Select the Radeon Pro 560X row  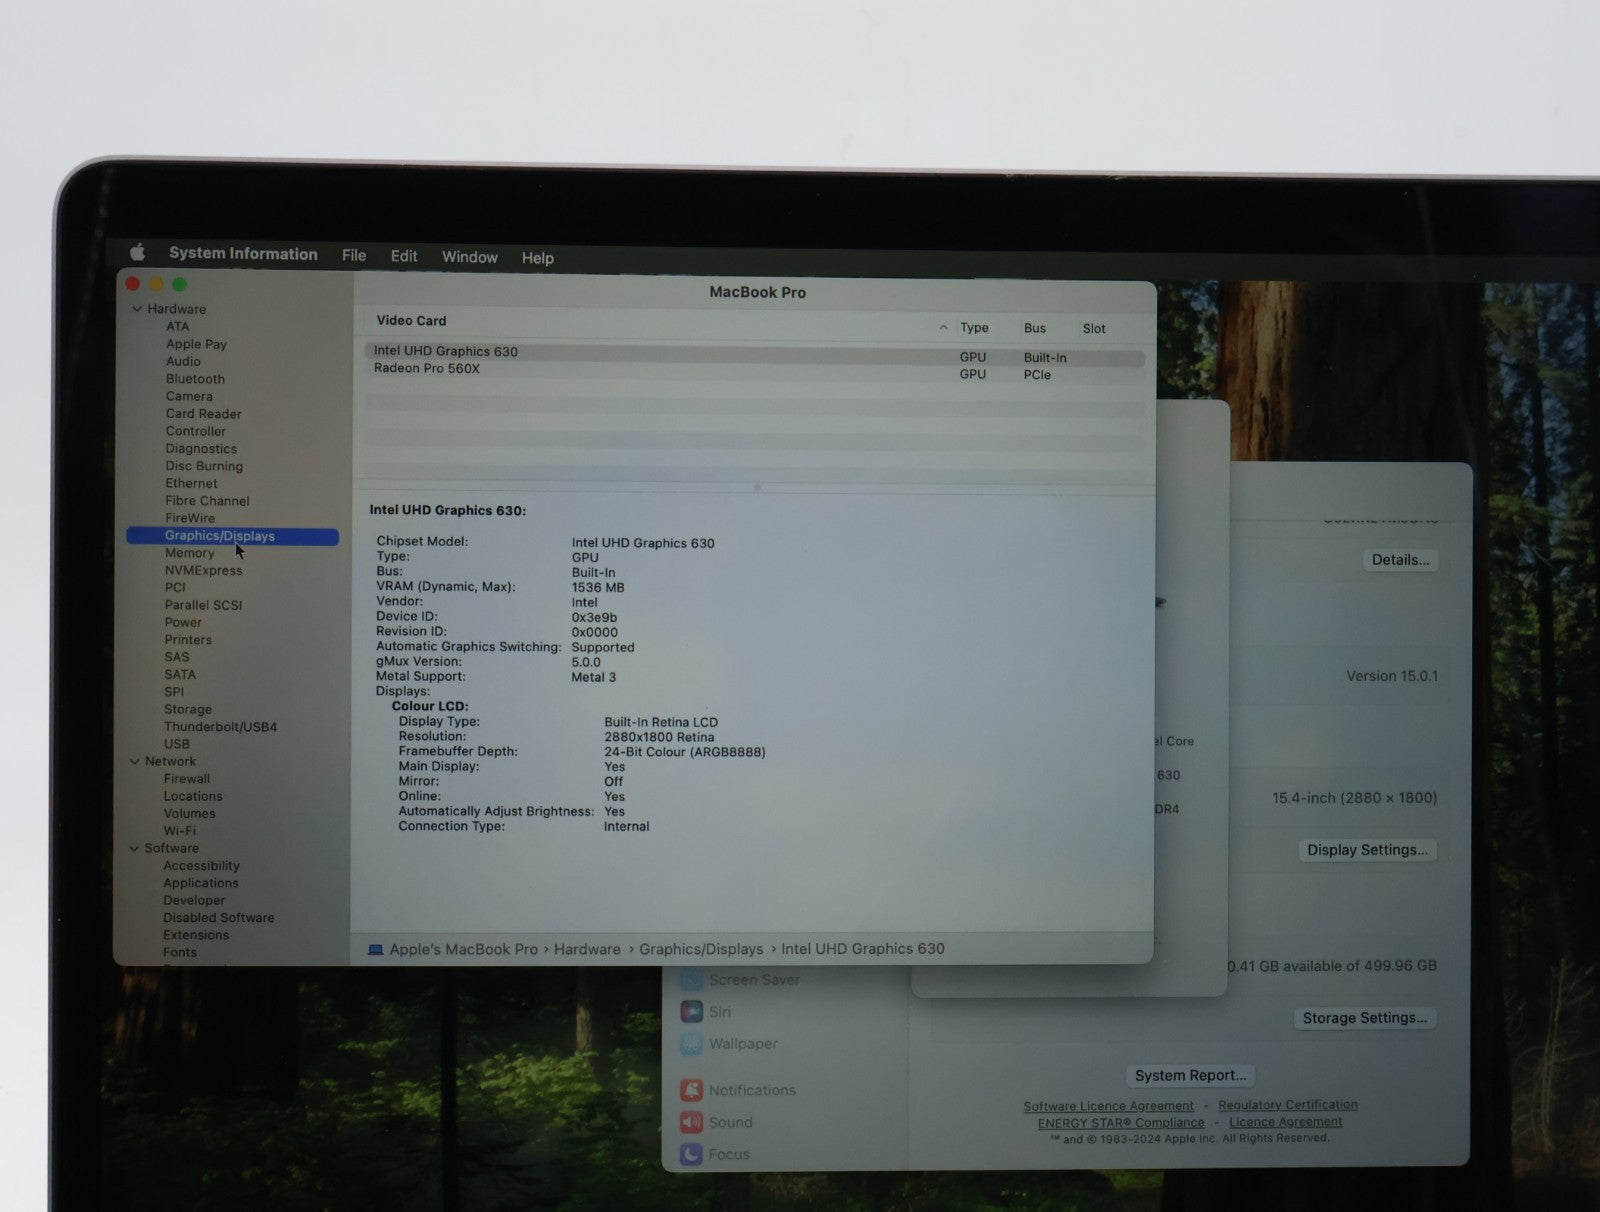pyautogui.click(x=427, y=369)
